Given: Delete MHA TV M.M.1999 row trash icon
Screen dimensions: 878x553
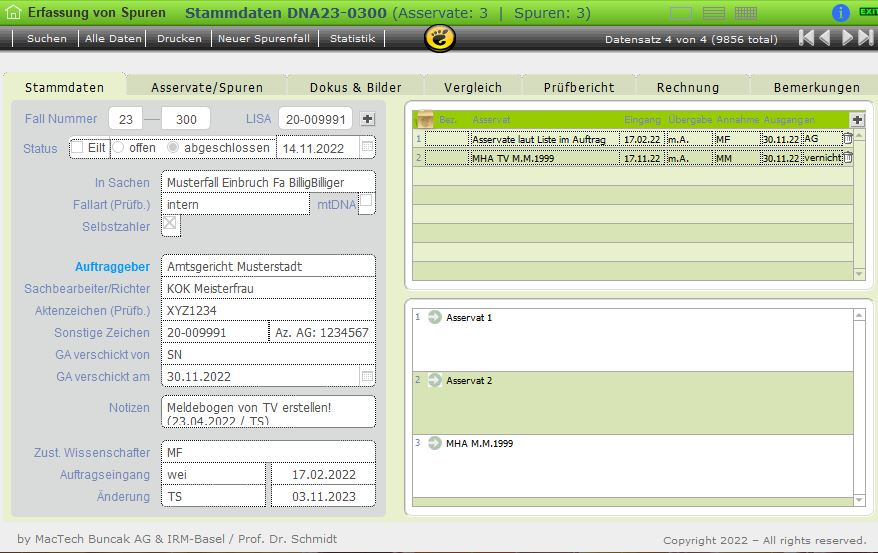Looking at the screenshot, I should pyautogui.click(x=848, y=157).
